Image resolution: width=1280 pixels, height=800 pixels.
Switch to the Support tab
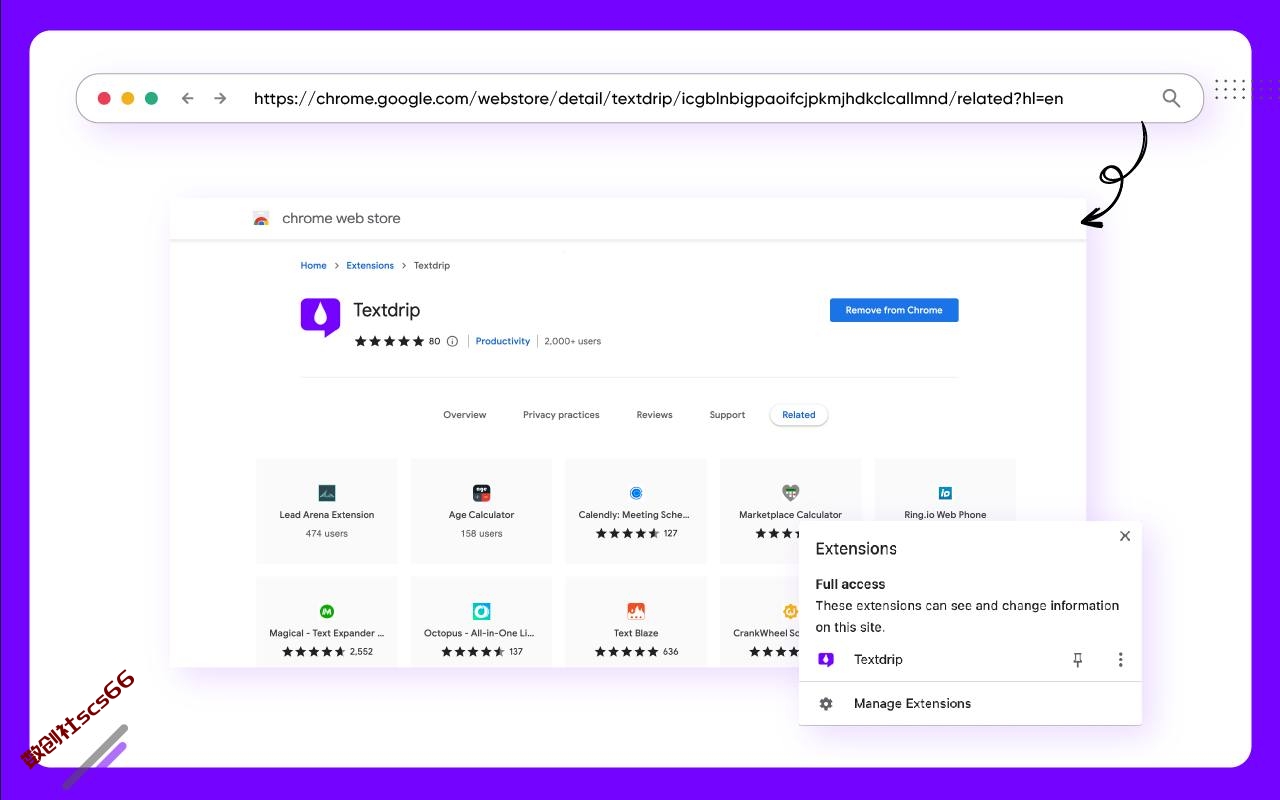click(727, 415)
